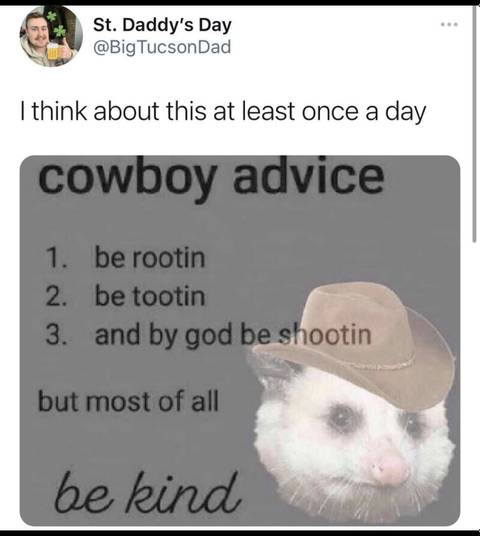Click the number 3 in the advice list
The width and height of the screenshot is (480, 536).
[52, 335]
